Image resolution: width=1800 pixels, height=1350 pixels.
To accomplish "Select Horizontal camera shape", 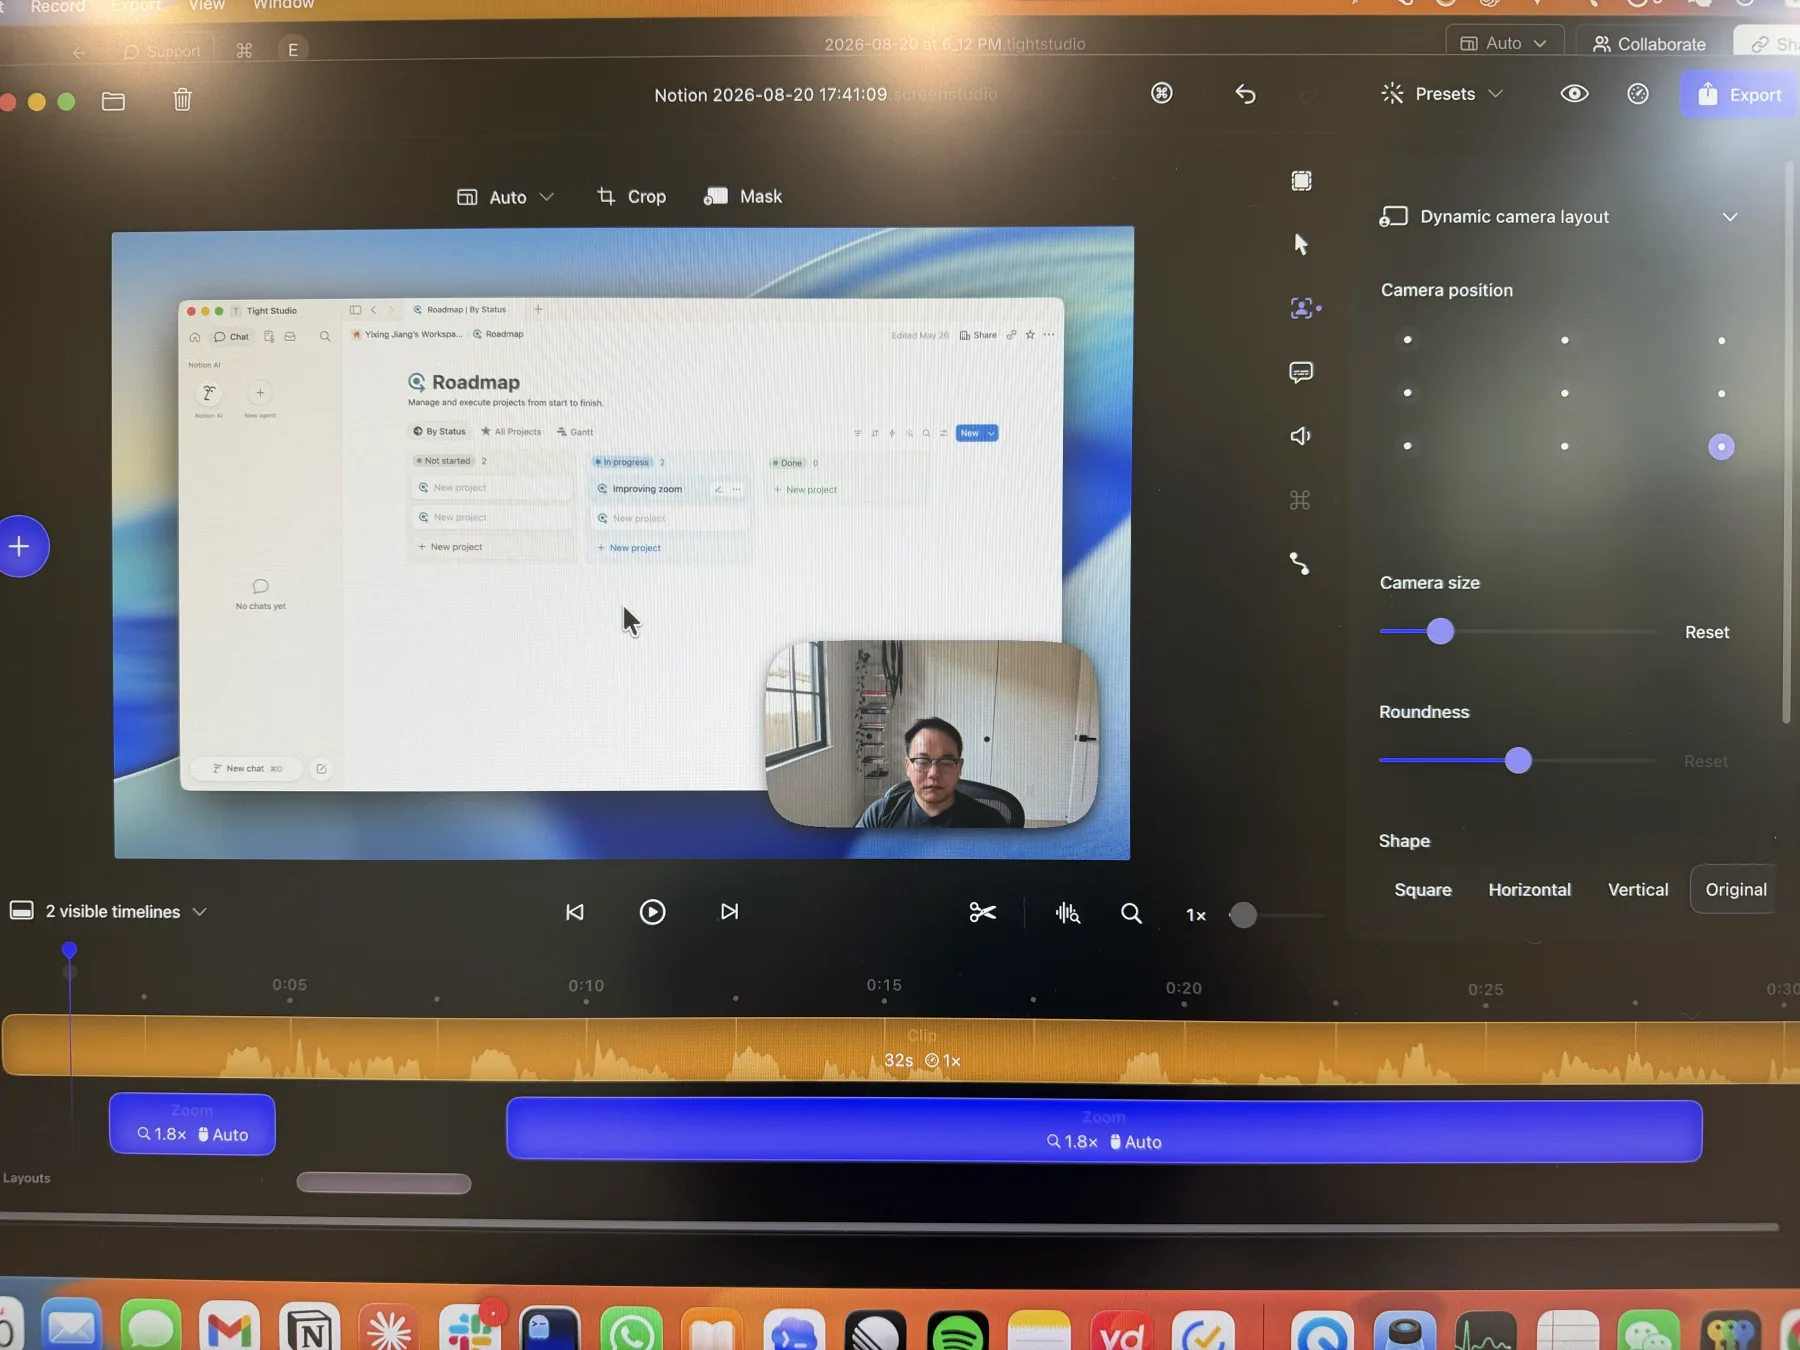I will point(1529,890).
